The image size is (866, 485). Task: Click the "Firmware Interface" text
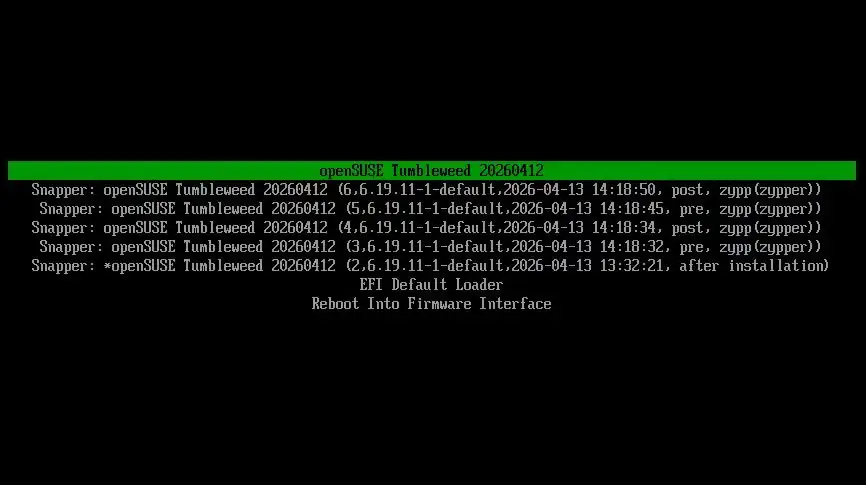pyautogui.click(x=479, y=304)
